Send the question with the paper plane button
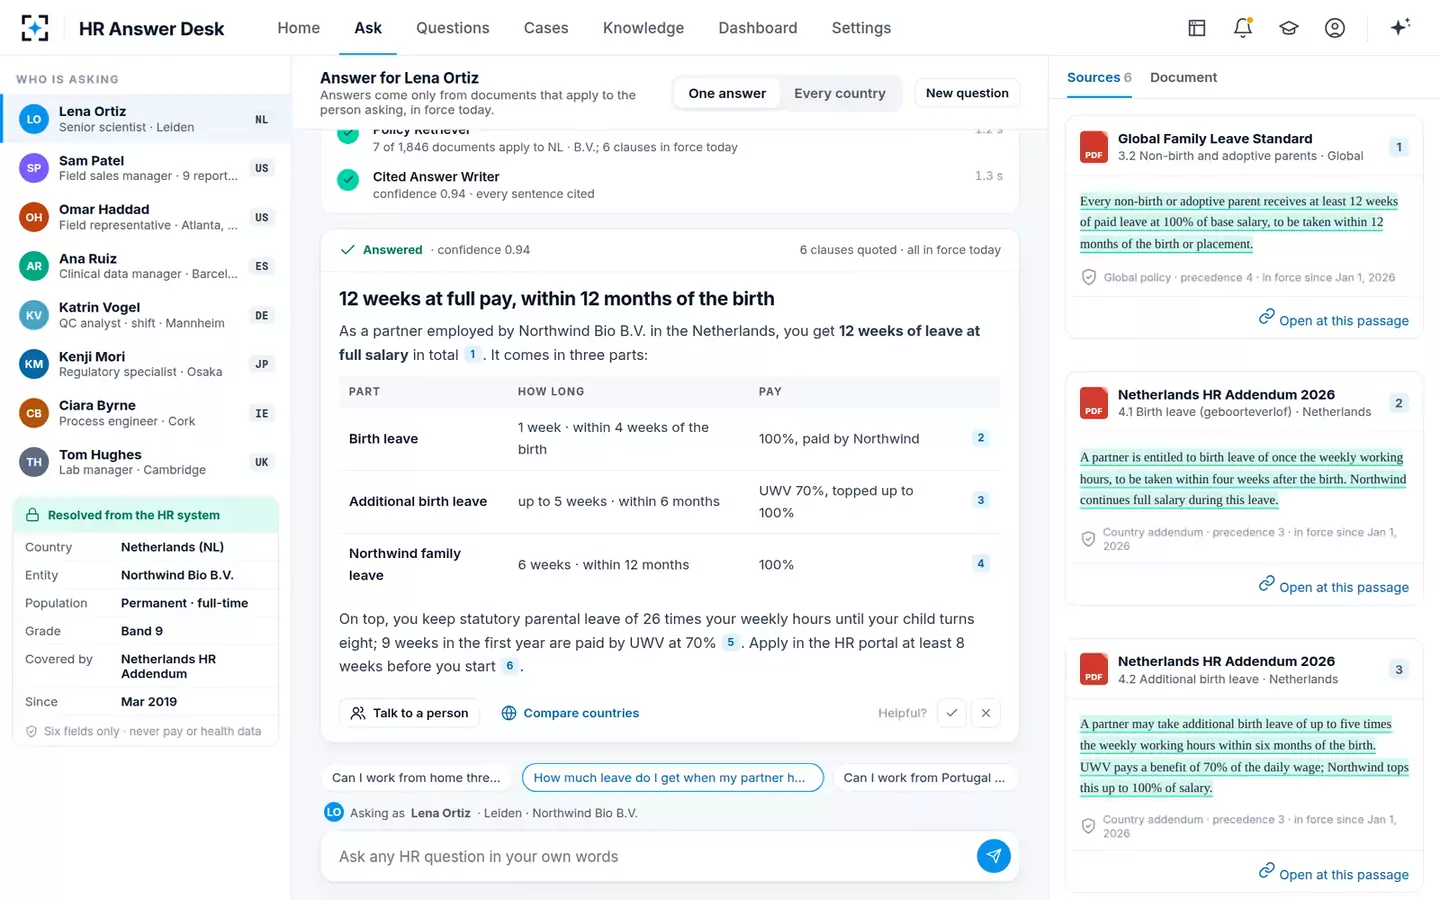This screenshot has width=1440, height=900. (x=993, y=856)
